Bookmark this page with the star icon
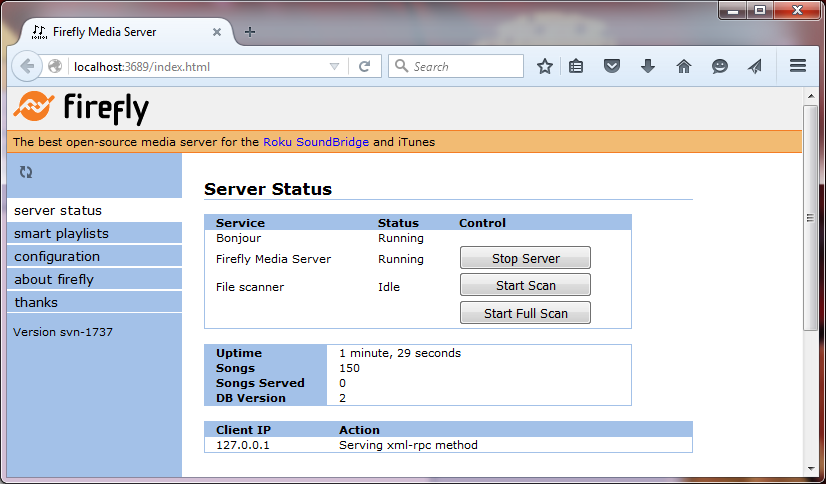This screenshot has height=484, width=826. 545,66
